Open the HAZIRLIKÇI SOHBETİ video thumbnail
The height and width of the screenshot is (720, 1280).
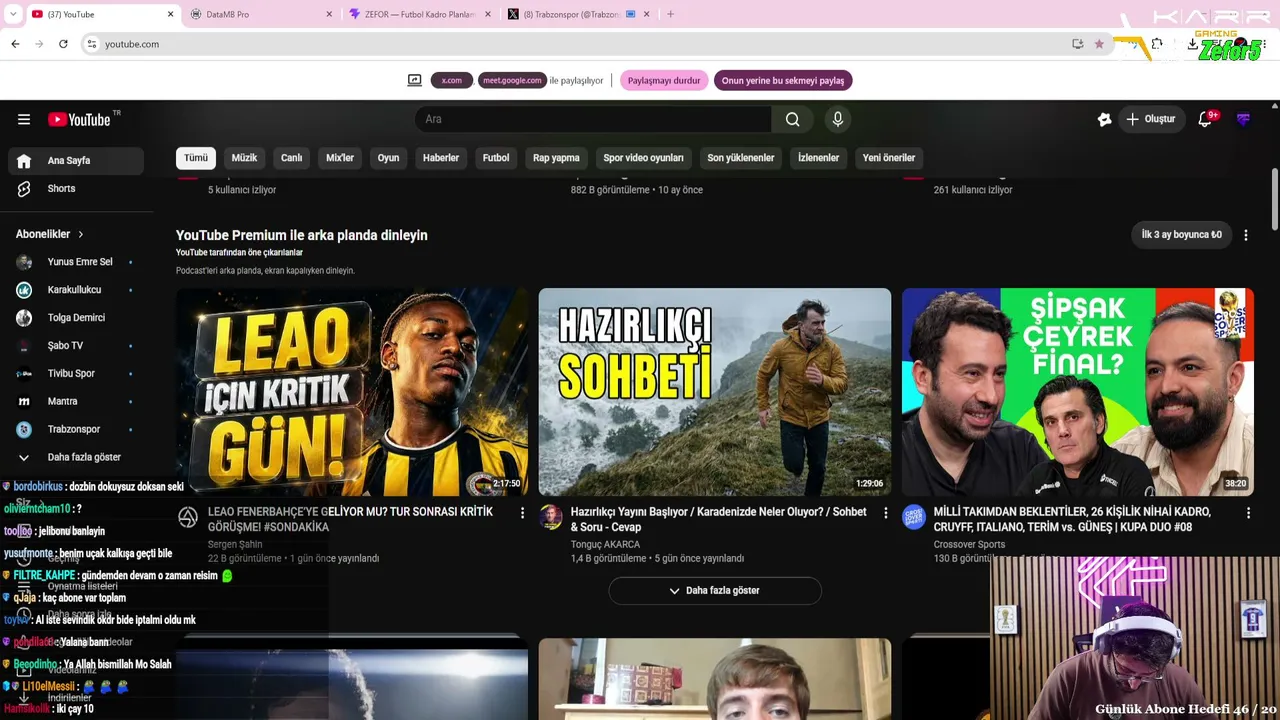click(x=715, y=392)
